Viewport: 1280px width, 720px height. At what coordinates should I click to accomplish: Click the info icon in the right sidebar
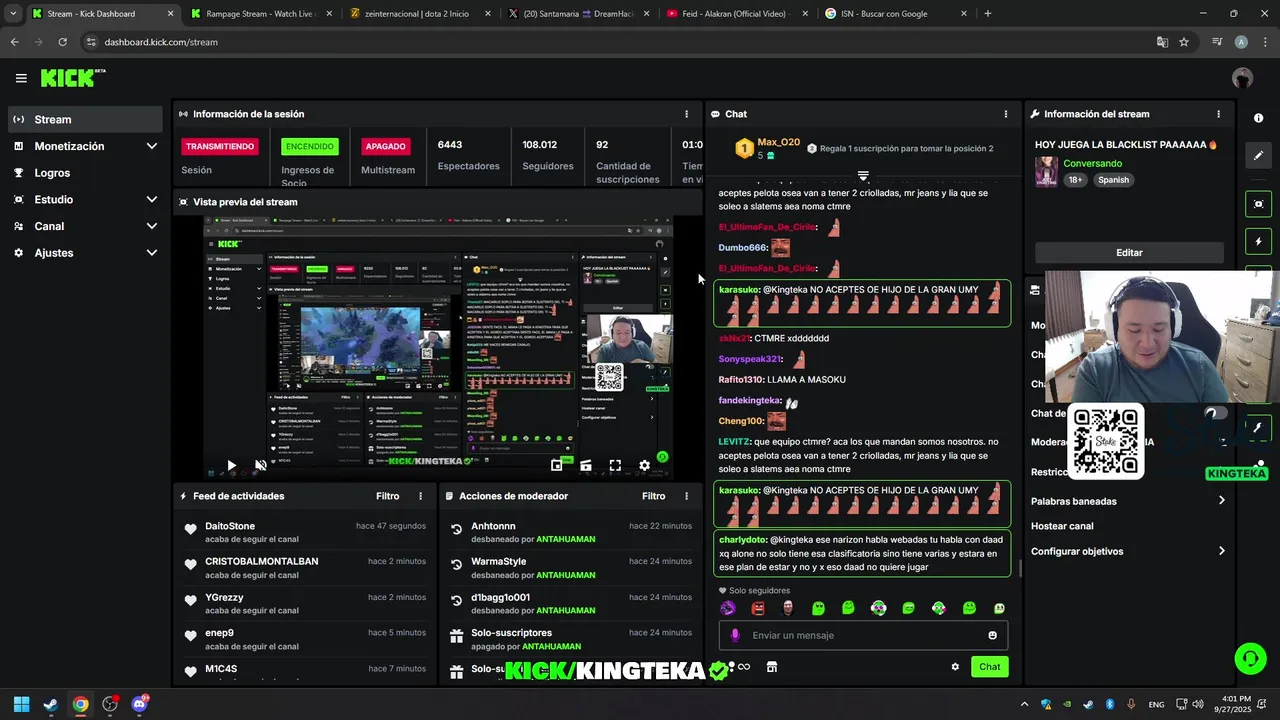[1258, 118]
